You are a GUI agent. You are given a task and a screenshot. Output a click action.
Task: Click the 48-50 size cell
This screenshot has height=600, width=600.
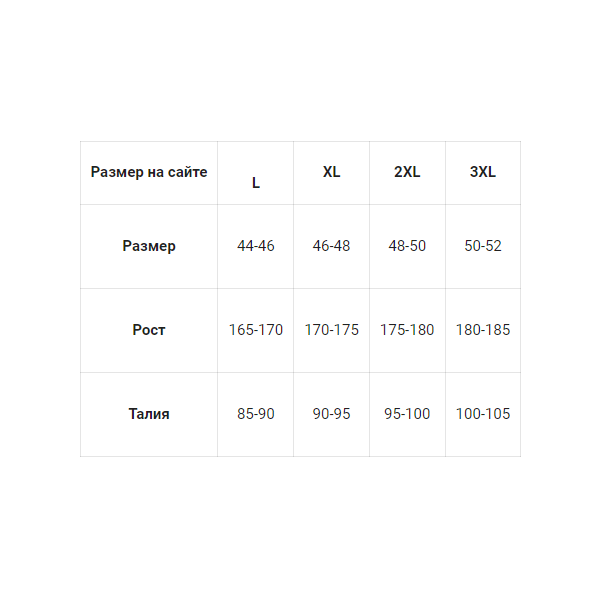point(407,246)
